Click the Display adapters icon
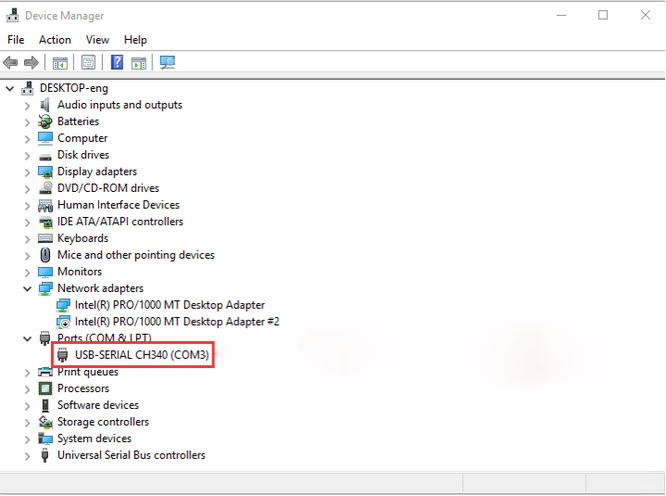666x496 pixels. pyautogui.click(x=45, y=172)
